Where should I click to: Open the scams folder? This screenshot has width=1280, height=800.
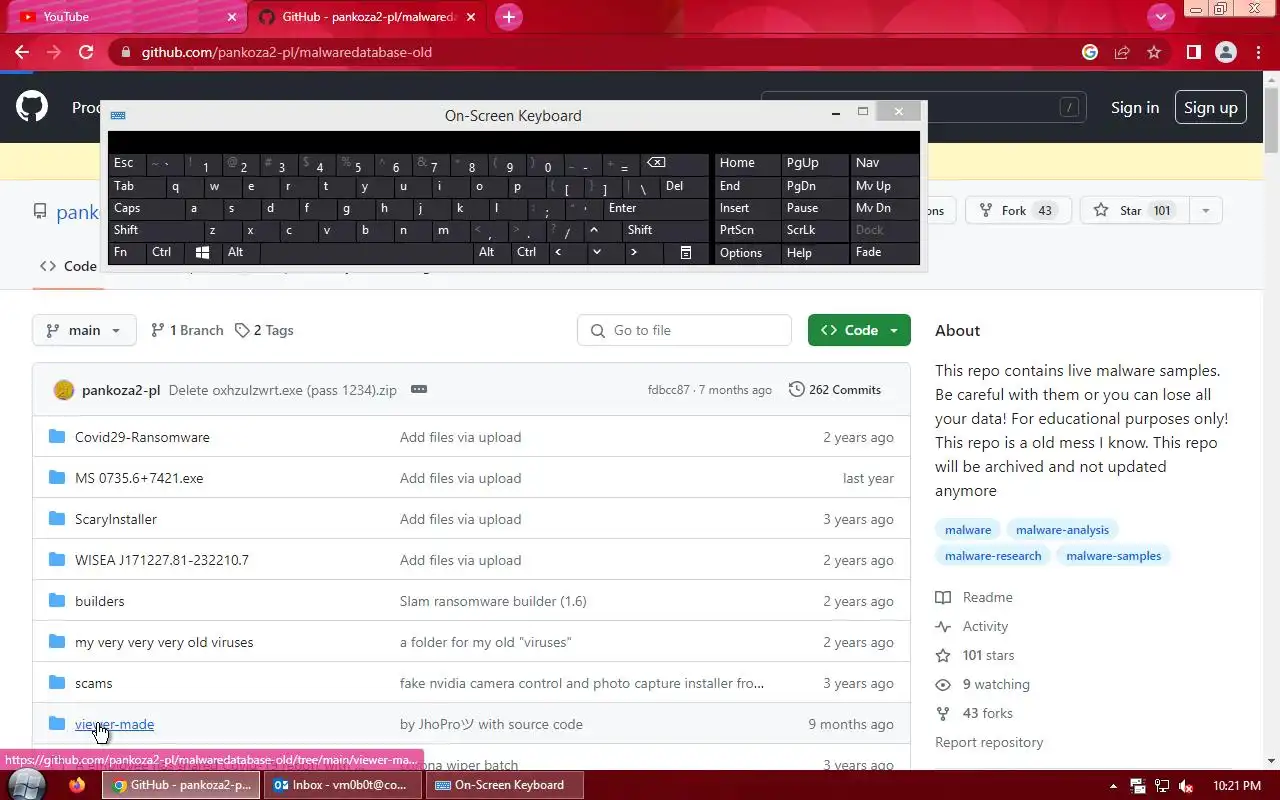(x=94, y=683)
